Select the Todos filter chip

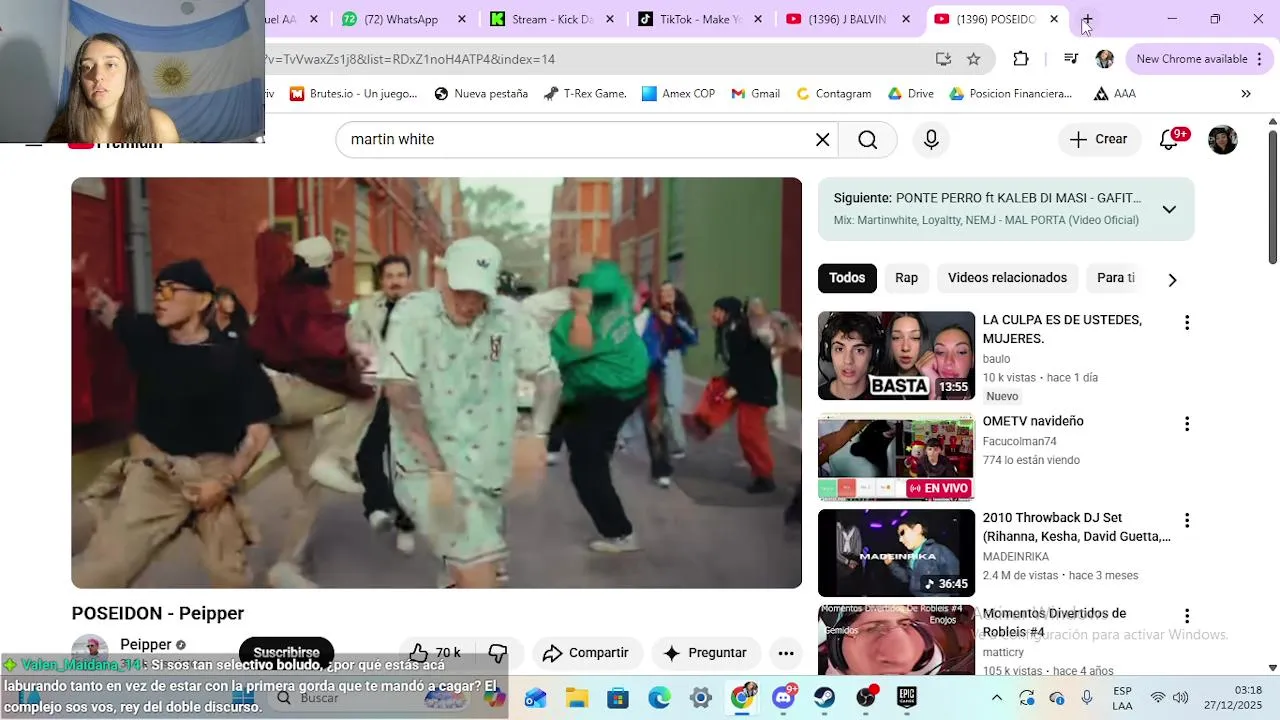coord(847,278)
